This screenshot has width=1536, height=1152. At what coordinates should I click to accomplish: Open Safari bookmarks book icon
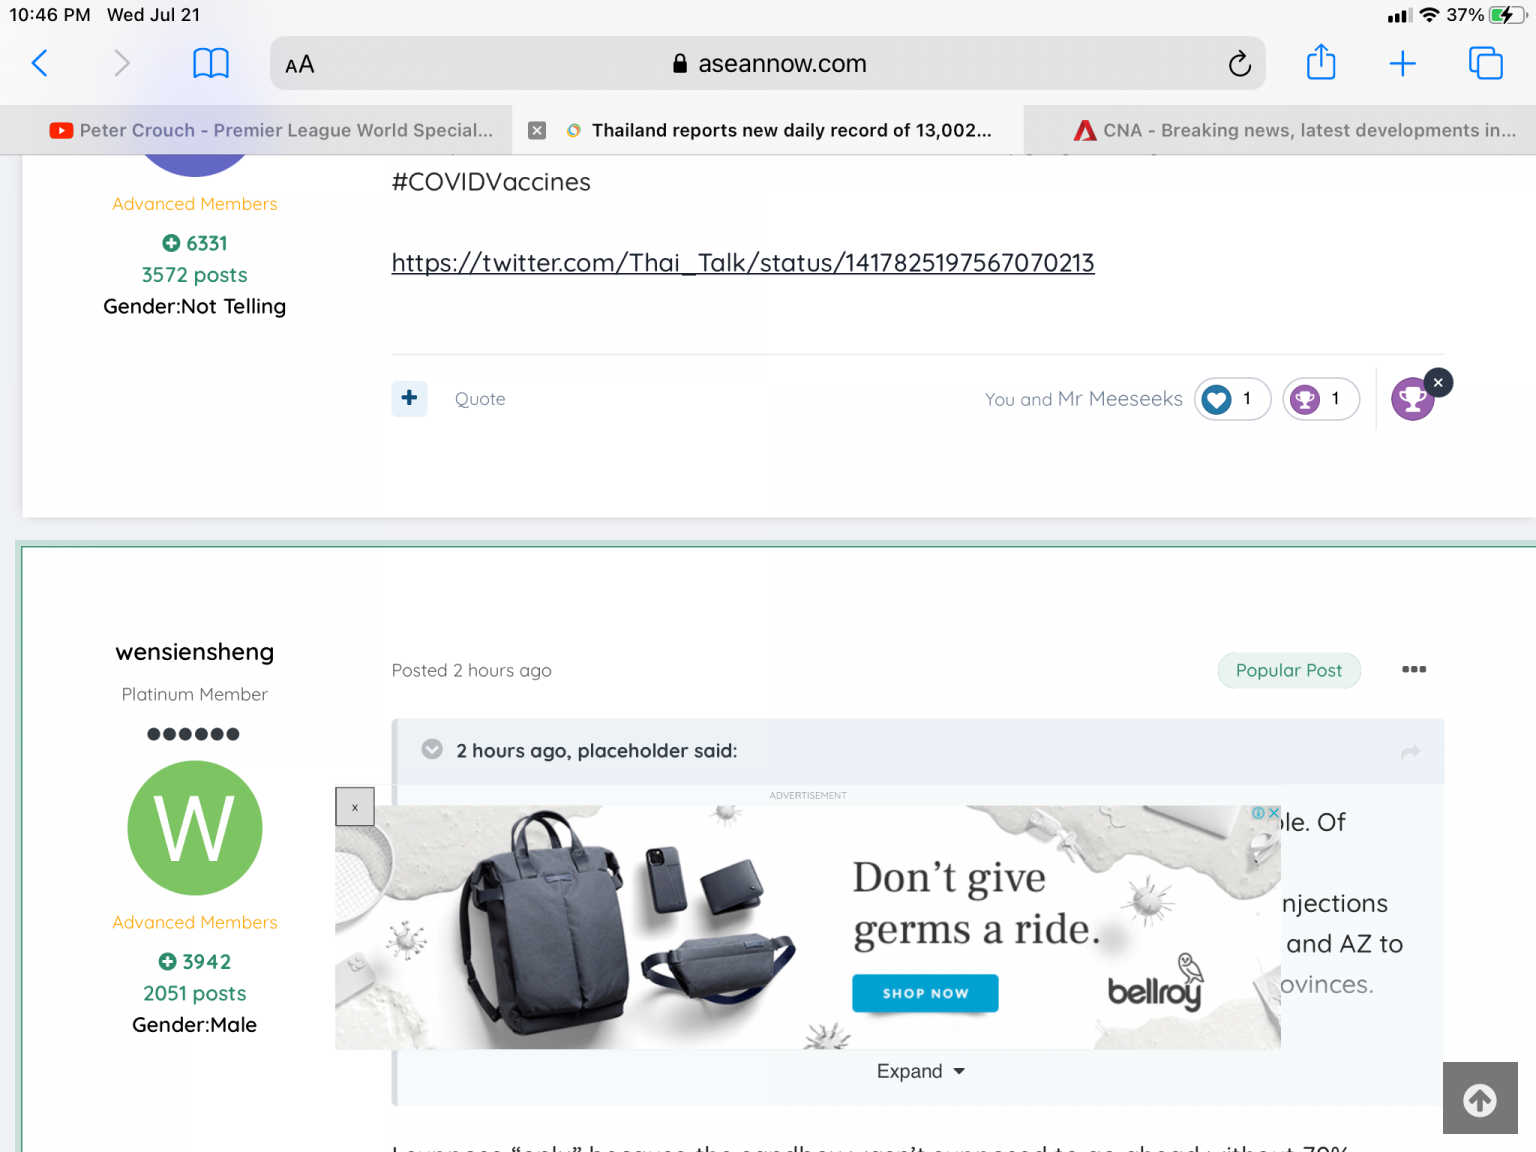pos(211,63)
